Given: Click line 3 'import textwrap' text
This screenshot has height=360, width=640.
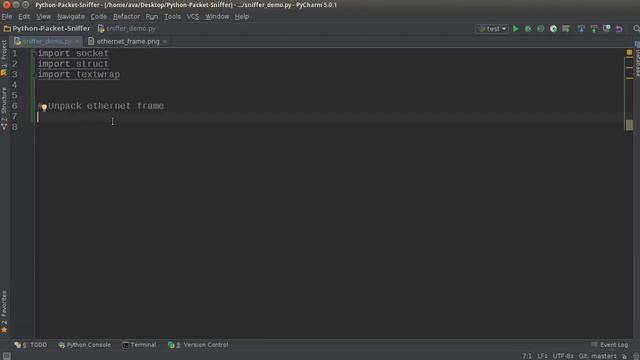Looking at the screenshot, I should [79, 75].
